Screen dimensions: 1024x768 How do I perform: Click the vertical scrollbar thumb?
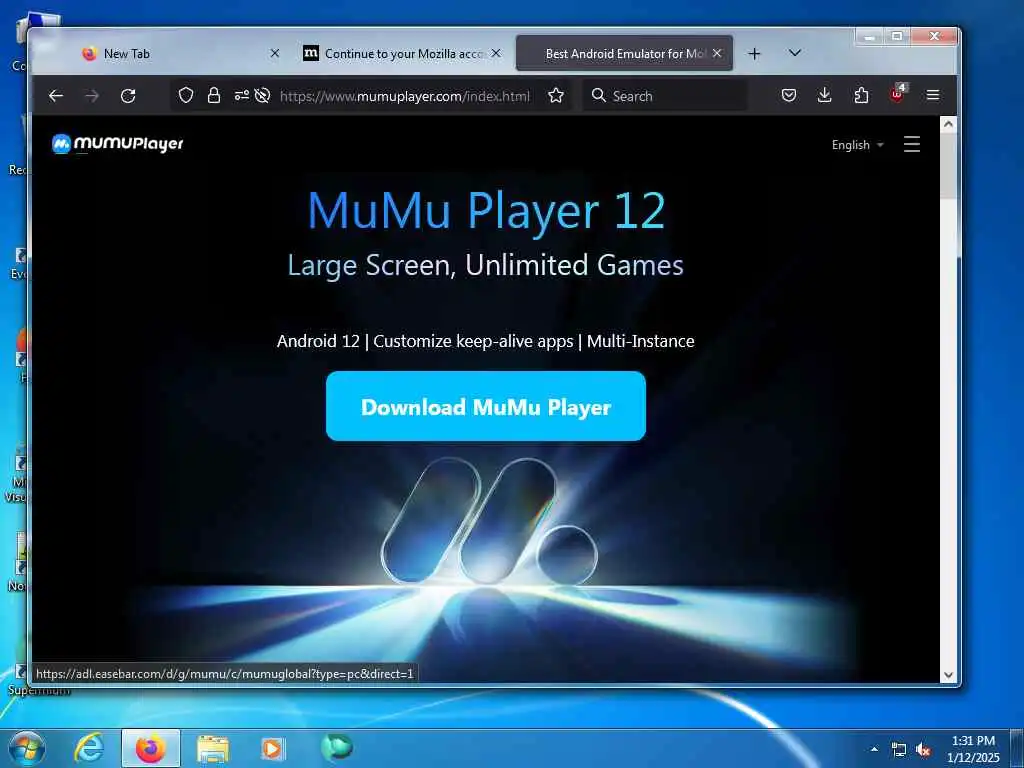(x=949, y=166)
